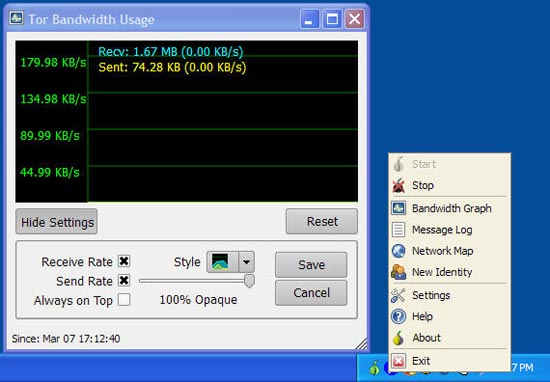The height and width of the screenshot is (382, 550).
Task: Click the About onion icon in menu
Action: [398, 338]
